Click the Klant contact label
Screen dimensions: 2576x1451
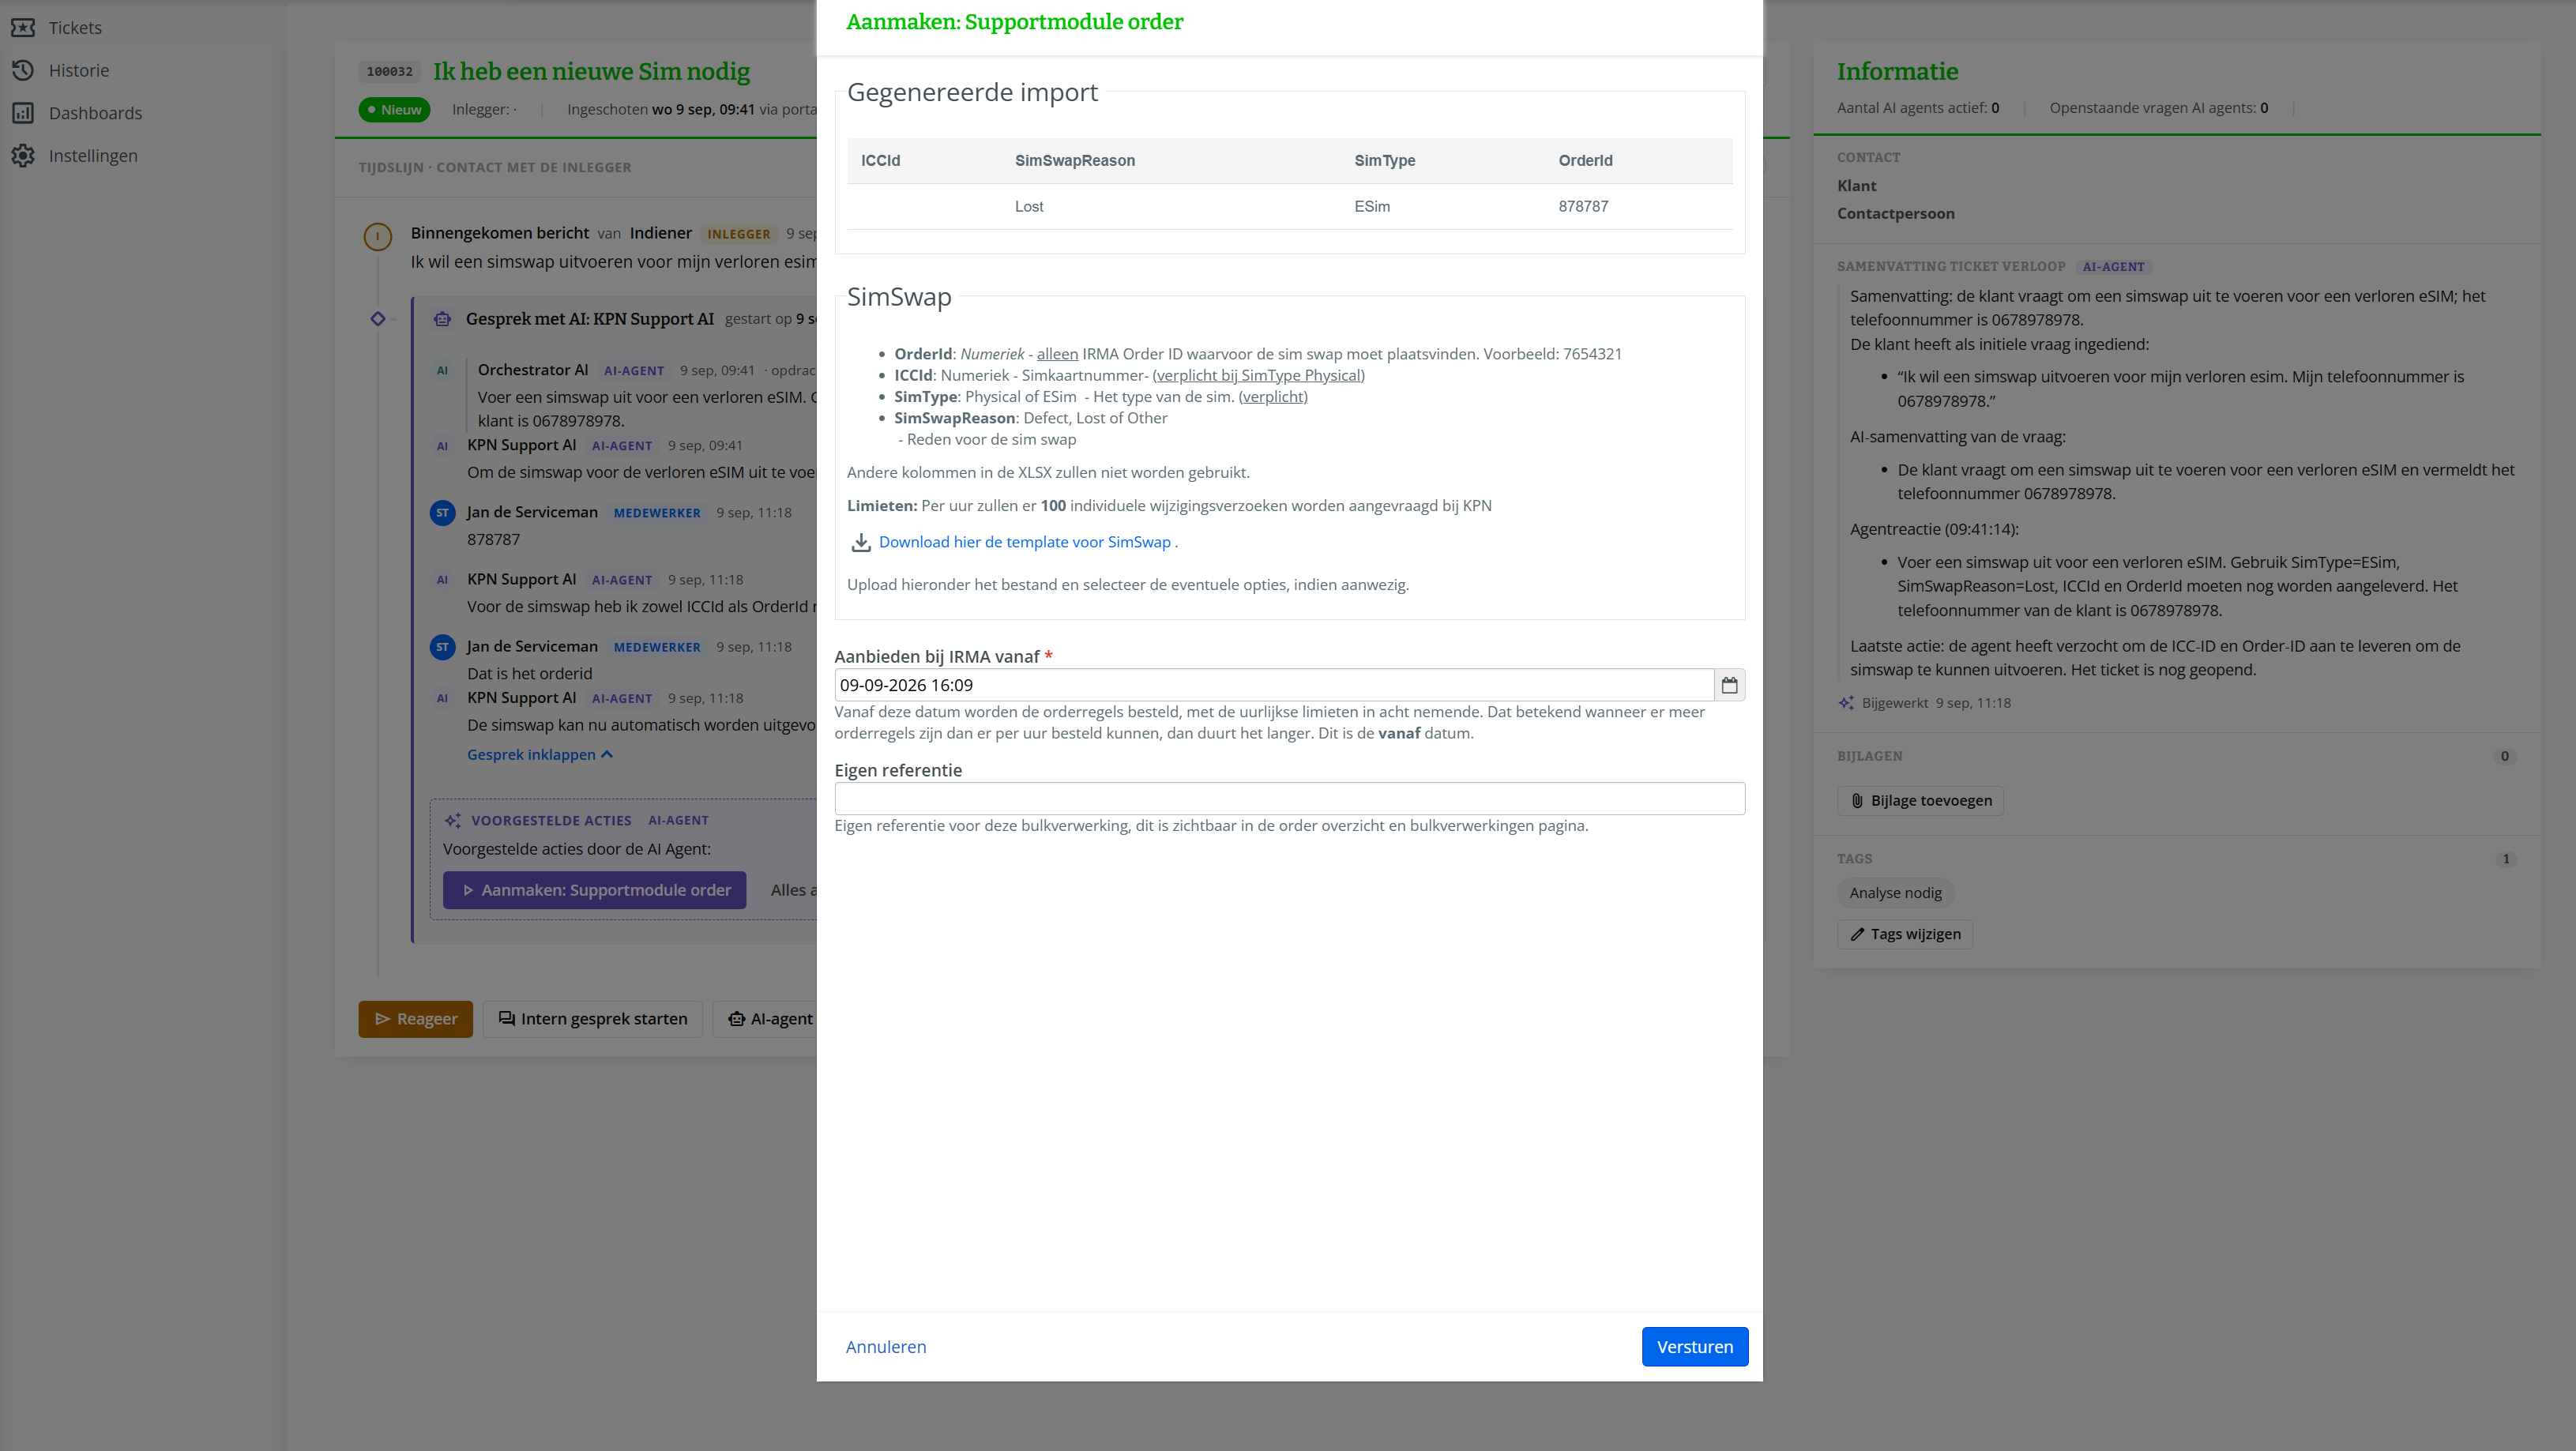(1856, 185)
